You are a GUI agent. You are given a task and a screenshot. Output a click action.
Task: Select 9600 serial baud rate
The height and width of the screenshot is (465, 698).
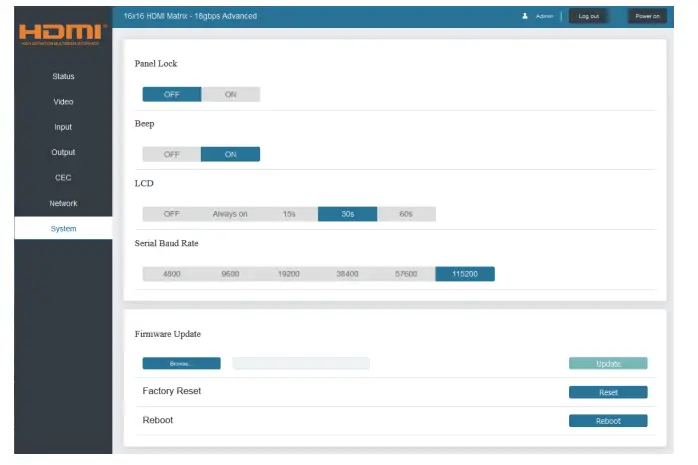pos(230,274)
